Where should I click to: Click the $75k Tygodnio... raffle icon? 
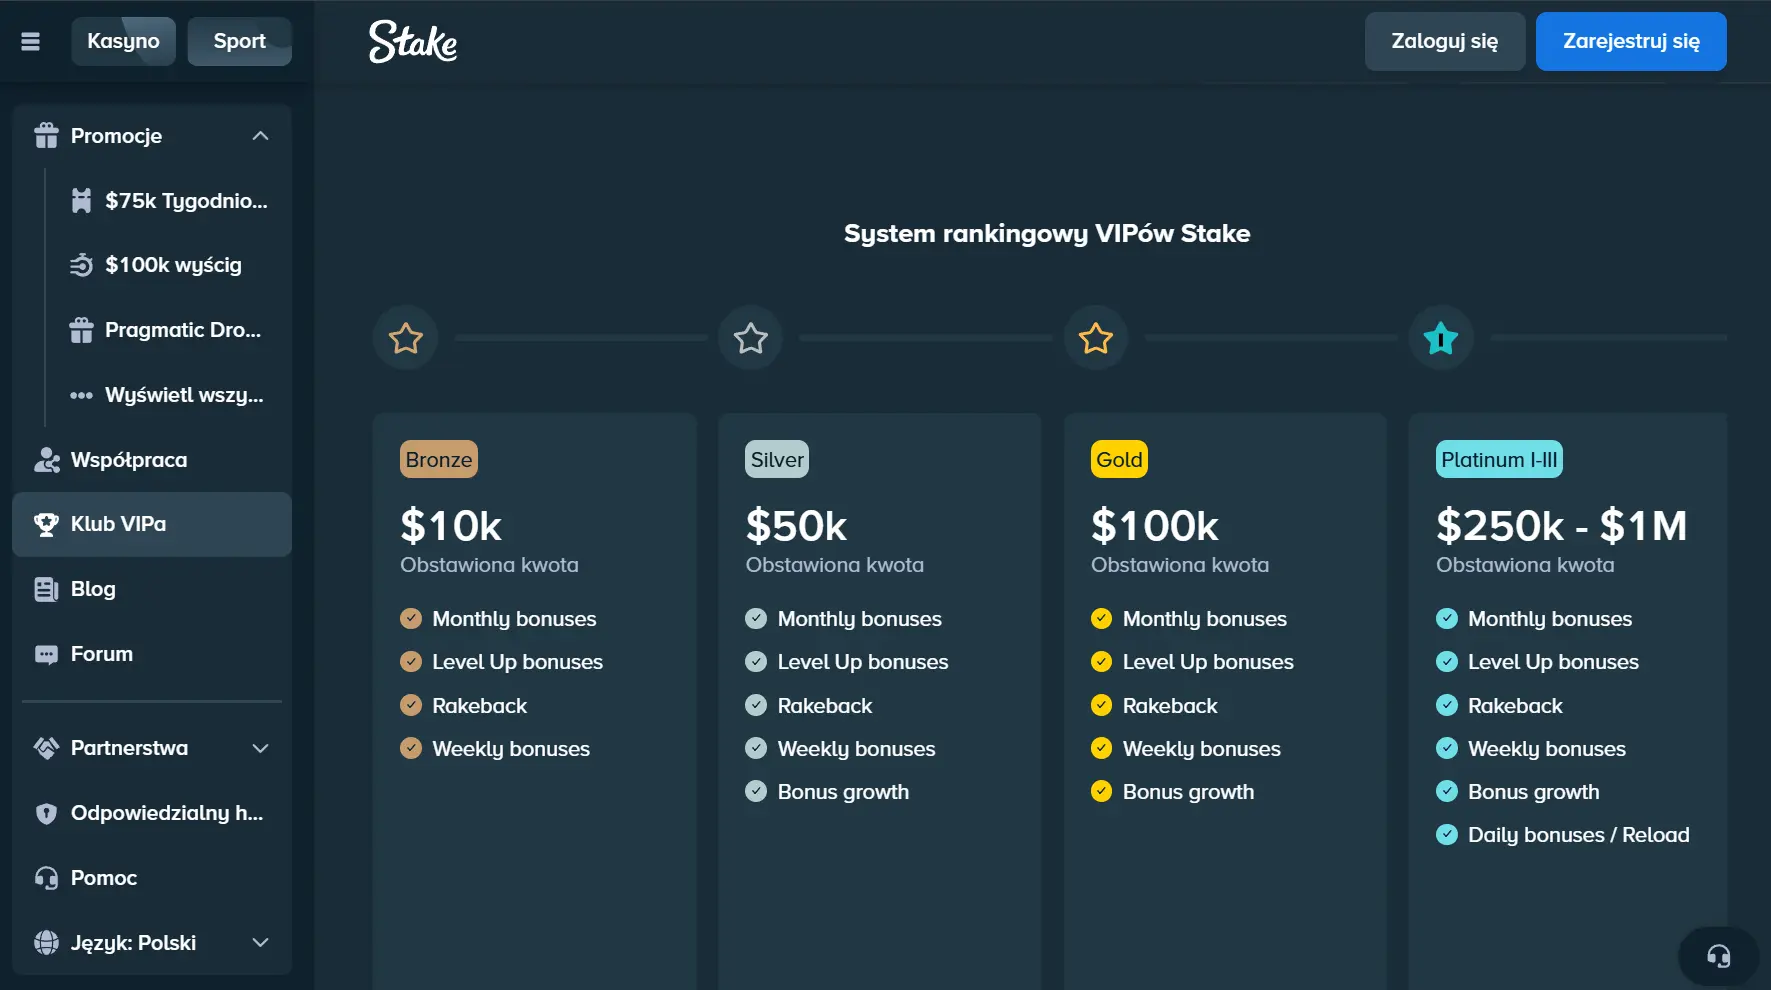click(81, 201)
